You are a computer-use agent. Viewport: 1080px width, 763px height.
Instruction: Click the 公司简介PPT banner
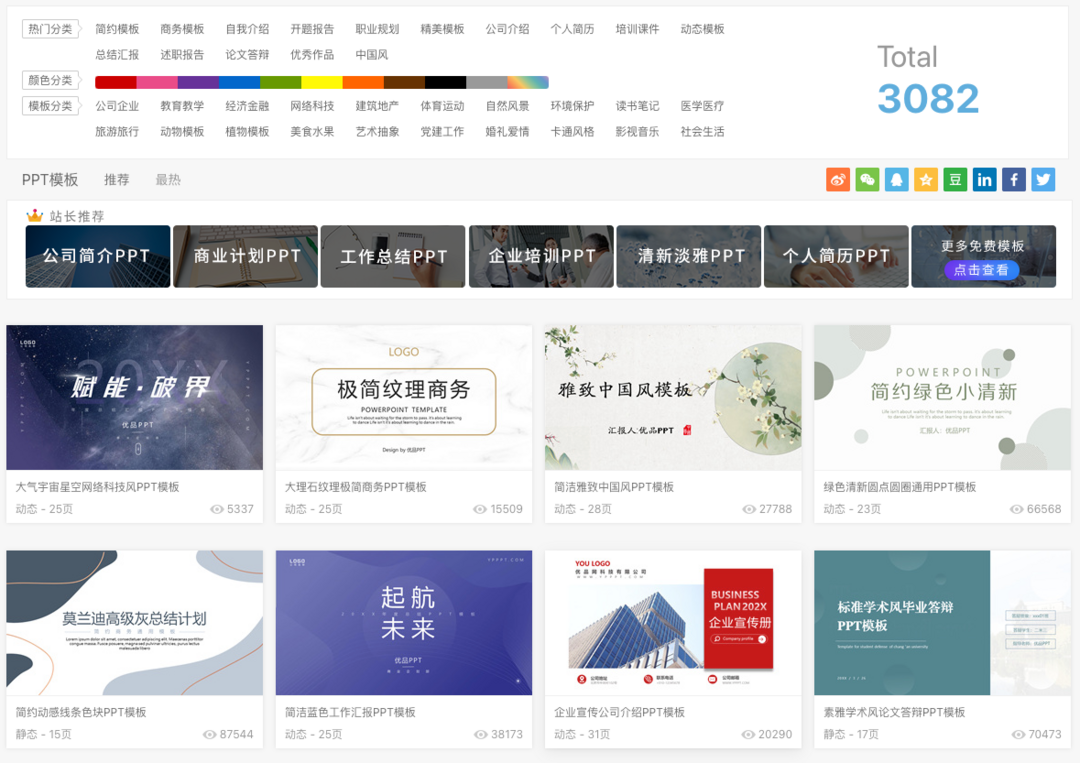click(x=97, y=256)
